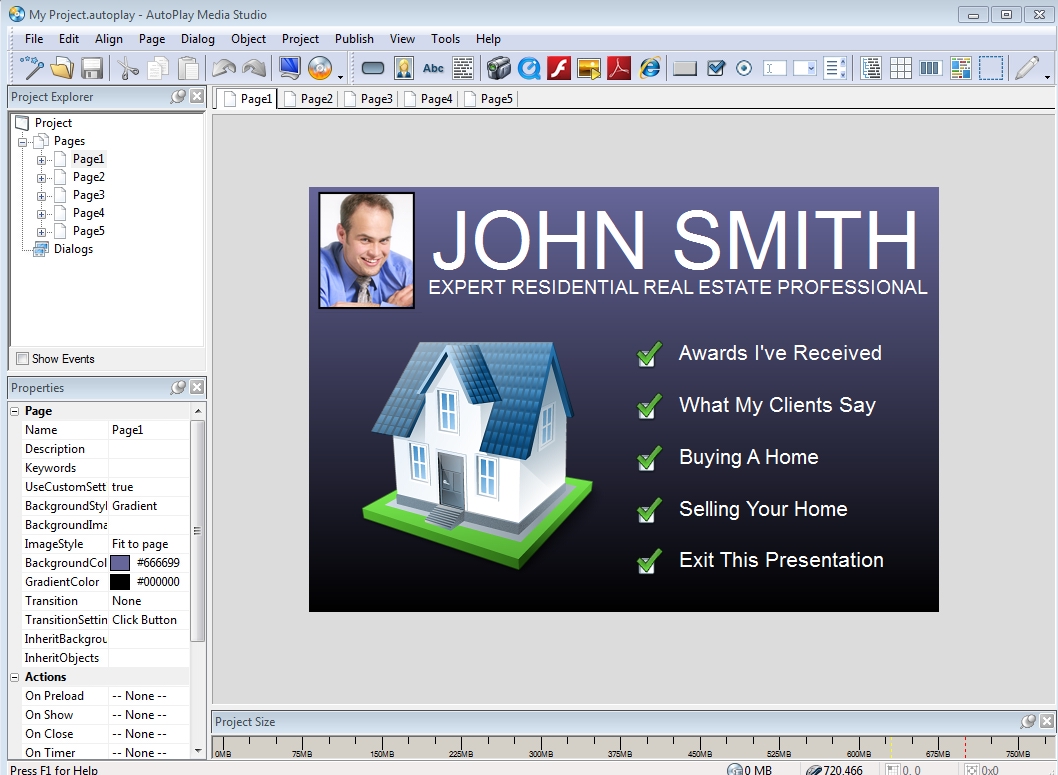Viewport: 1058px width, 775px height.
Task: Insert a Label object (Abc icon)
Action: coord(433,68)
